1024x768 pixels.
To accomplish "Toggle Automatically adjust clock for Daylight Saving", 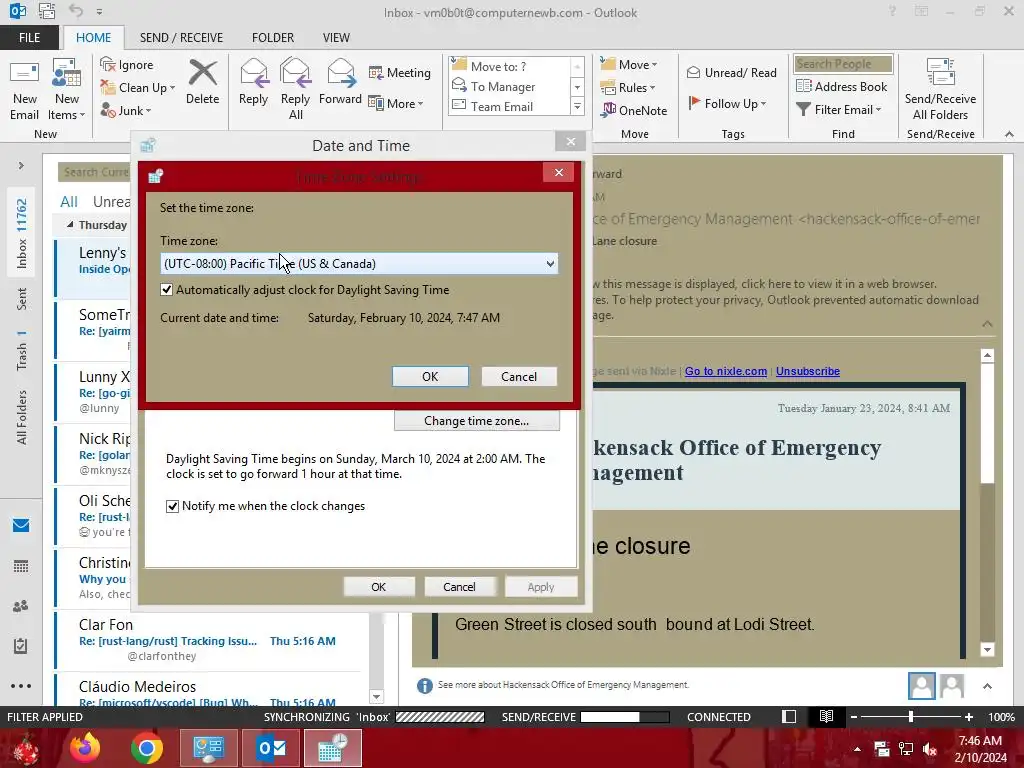I will (167, 289).
